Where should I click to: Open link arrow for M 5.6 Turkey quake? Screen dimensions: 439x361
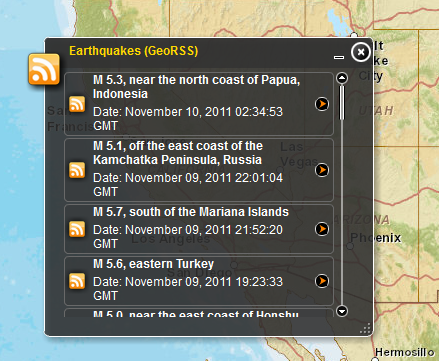coord(322,281)
